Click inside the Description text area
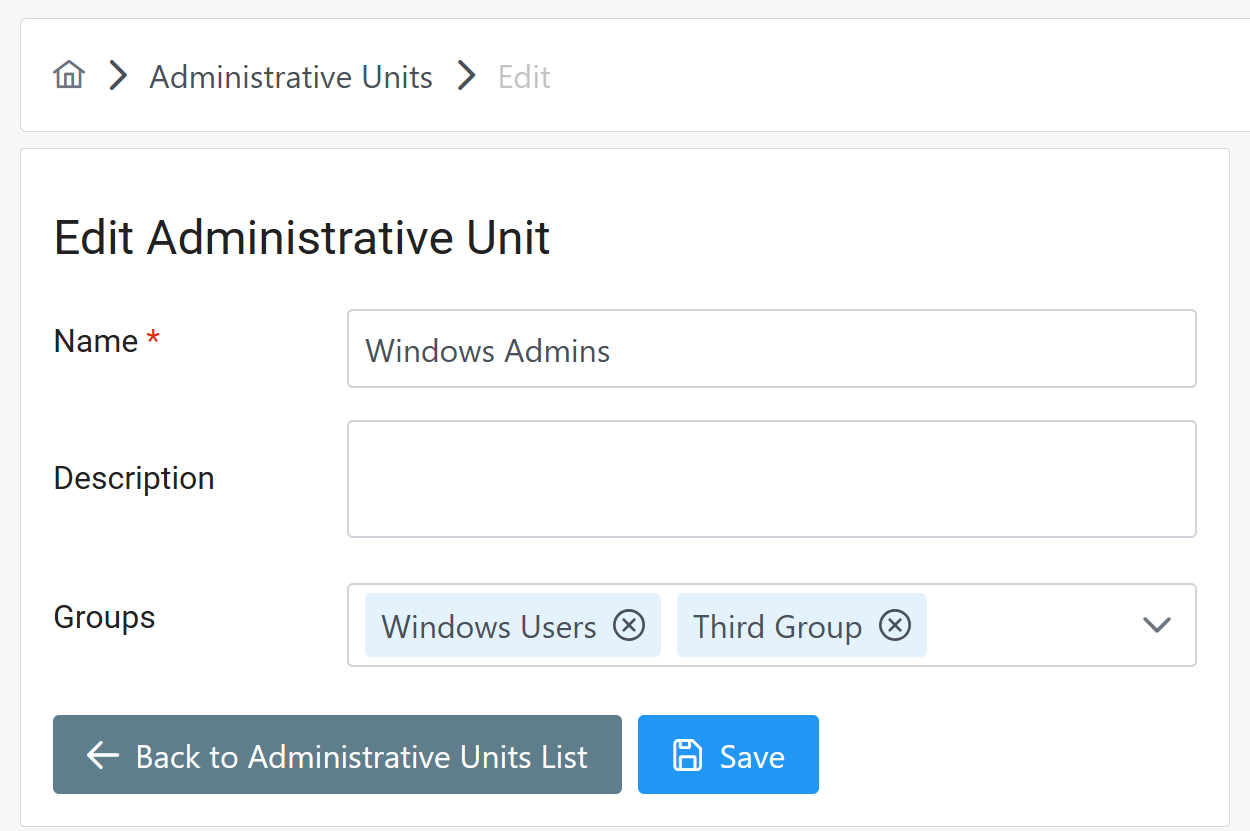The width and height of the screenshot is (1250, 831). 771,479
